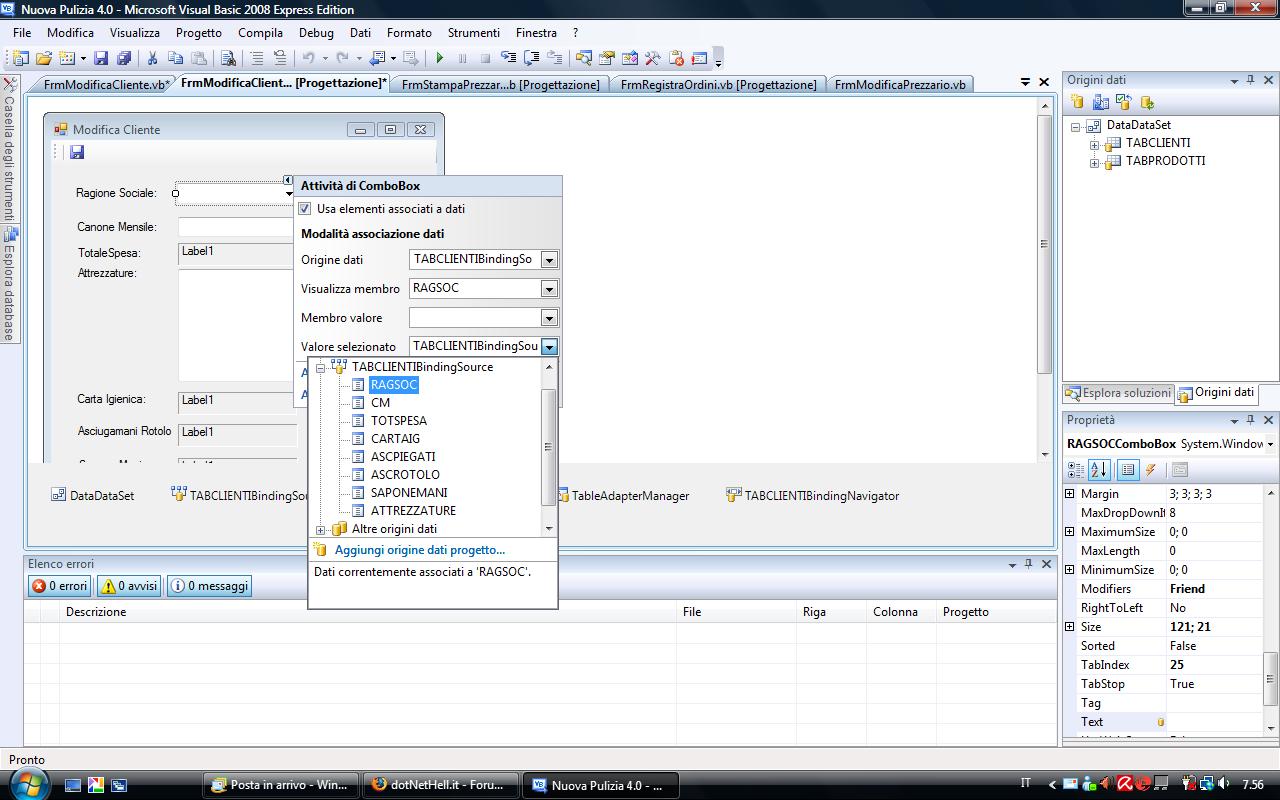This screenshot has width=1280, height=800.
Task: Open 'dotNetHell.it - Forum' taskbar item
Action: [440, 785]
